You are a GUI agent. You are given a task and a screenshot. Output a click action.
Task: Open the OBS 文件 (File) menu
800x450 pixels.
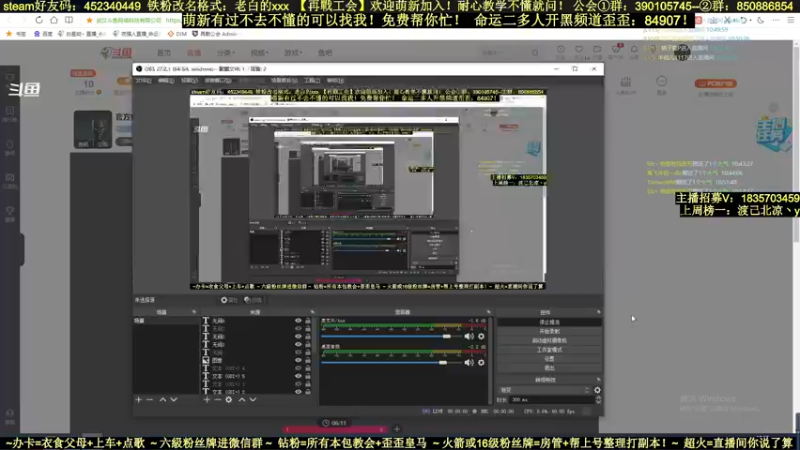[143, 81]
